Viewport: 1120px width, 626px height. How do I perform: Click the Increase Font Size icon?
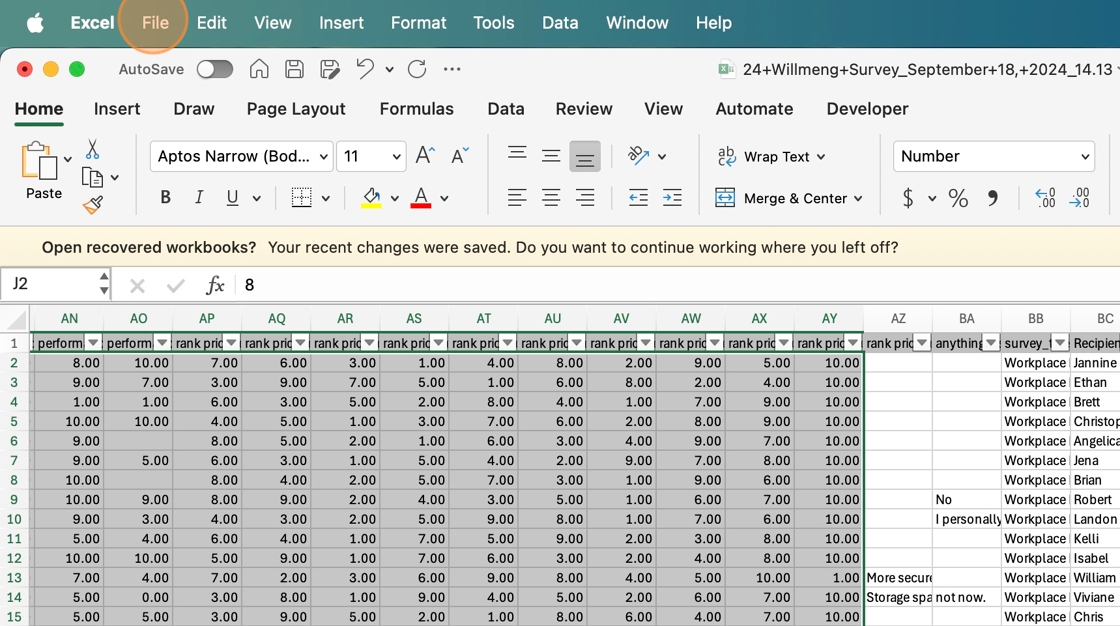pyautogui.click(x=425, y=156)
